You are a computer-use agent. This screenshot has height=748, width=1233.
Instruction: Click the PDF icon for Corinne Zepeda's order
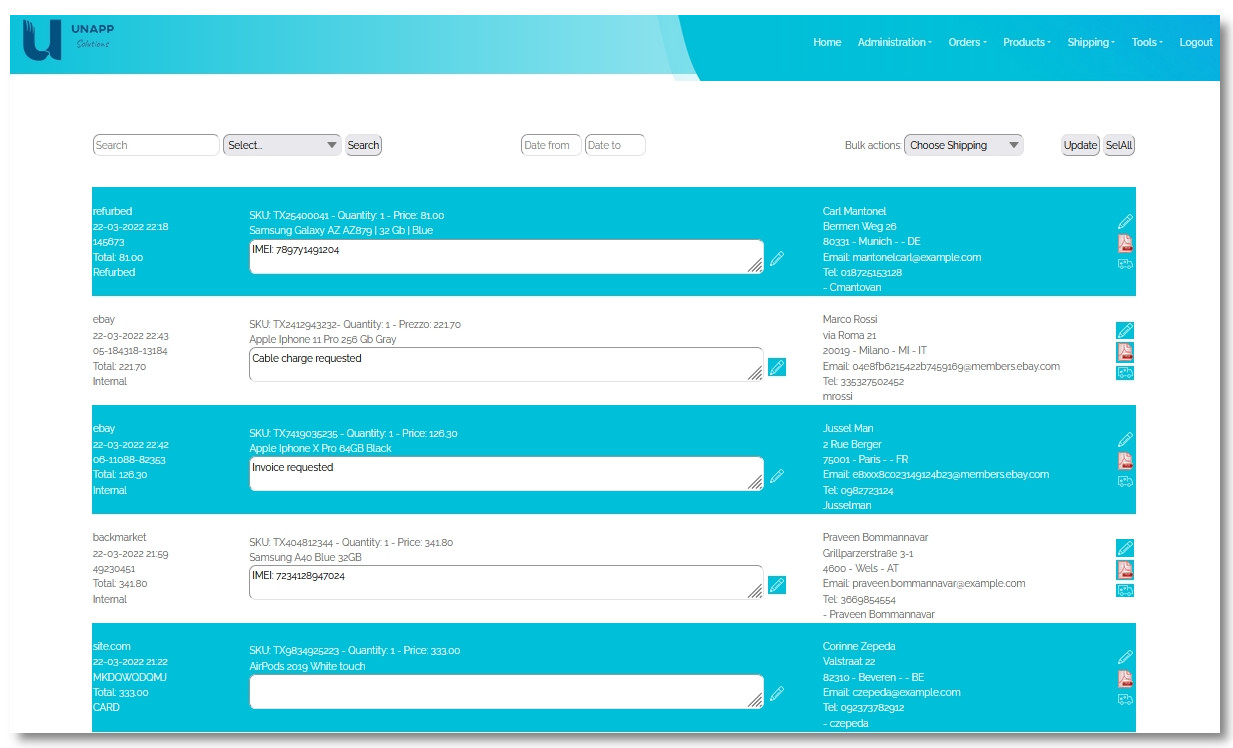[x=1125, y=679]
